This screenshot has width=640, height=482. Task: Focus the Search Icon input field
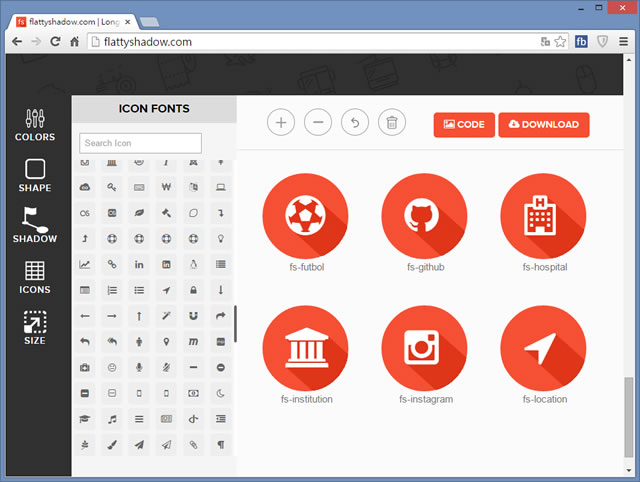140,143
